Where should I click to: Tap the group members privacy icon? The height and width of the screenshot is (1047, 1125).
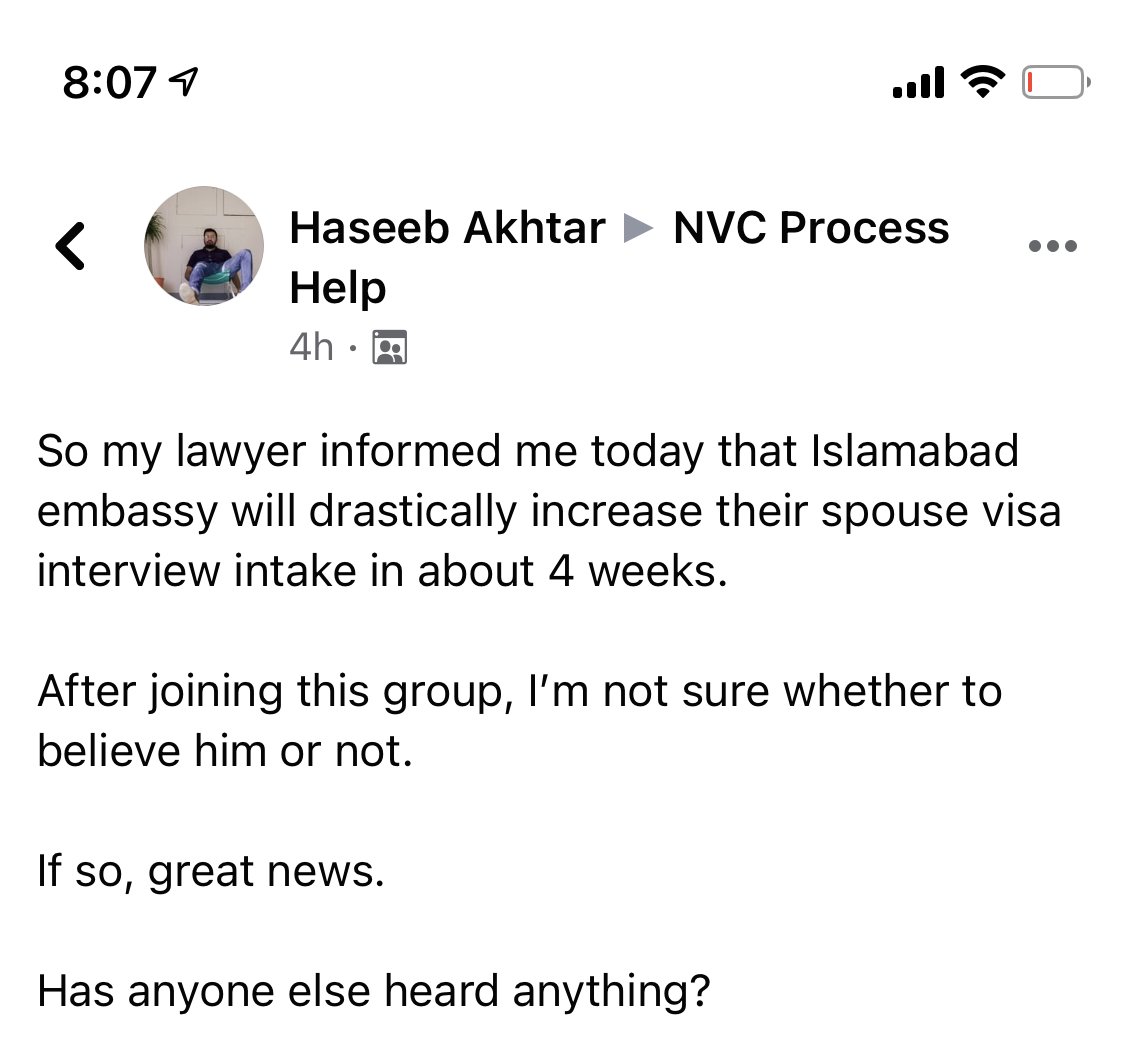390,348
